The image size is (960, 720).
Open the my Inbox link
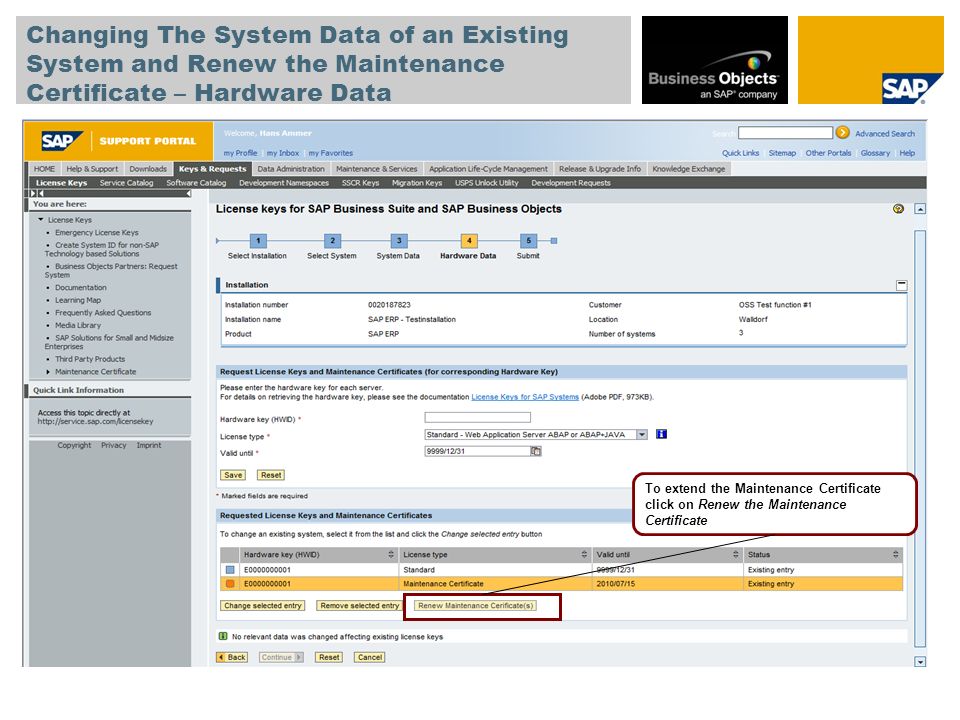pos(283,153)
